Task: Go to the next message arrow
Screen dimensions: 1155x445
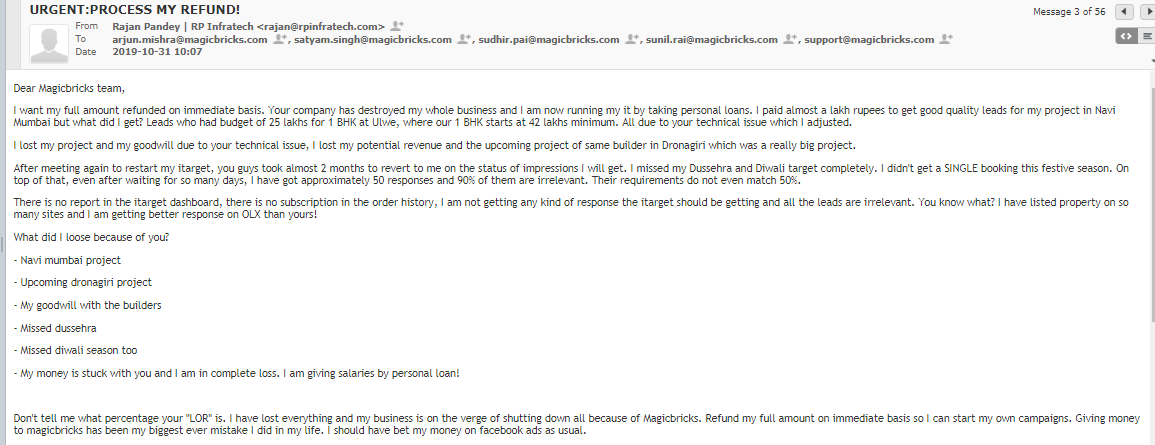Action: [1146, 12]
